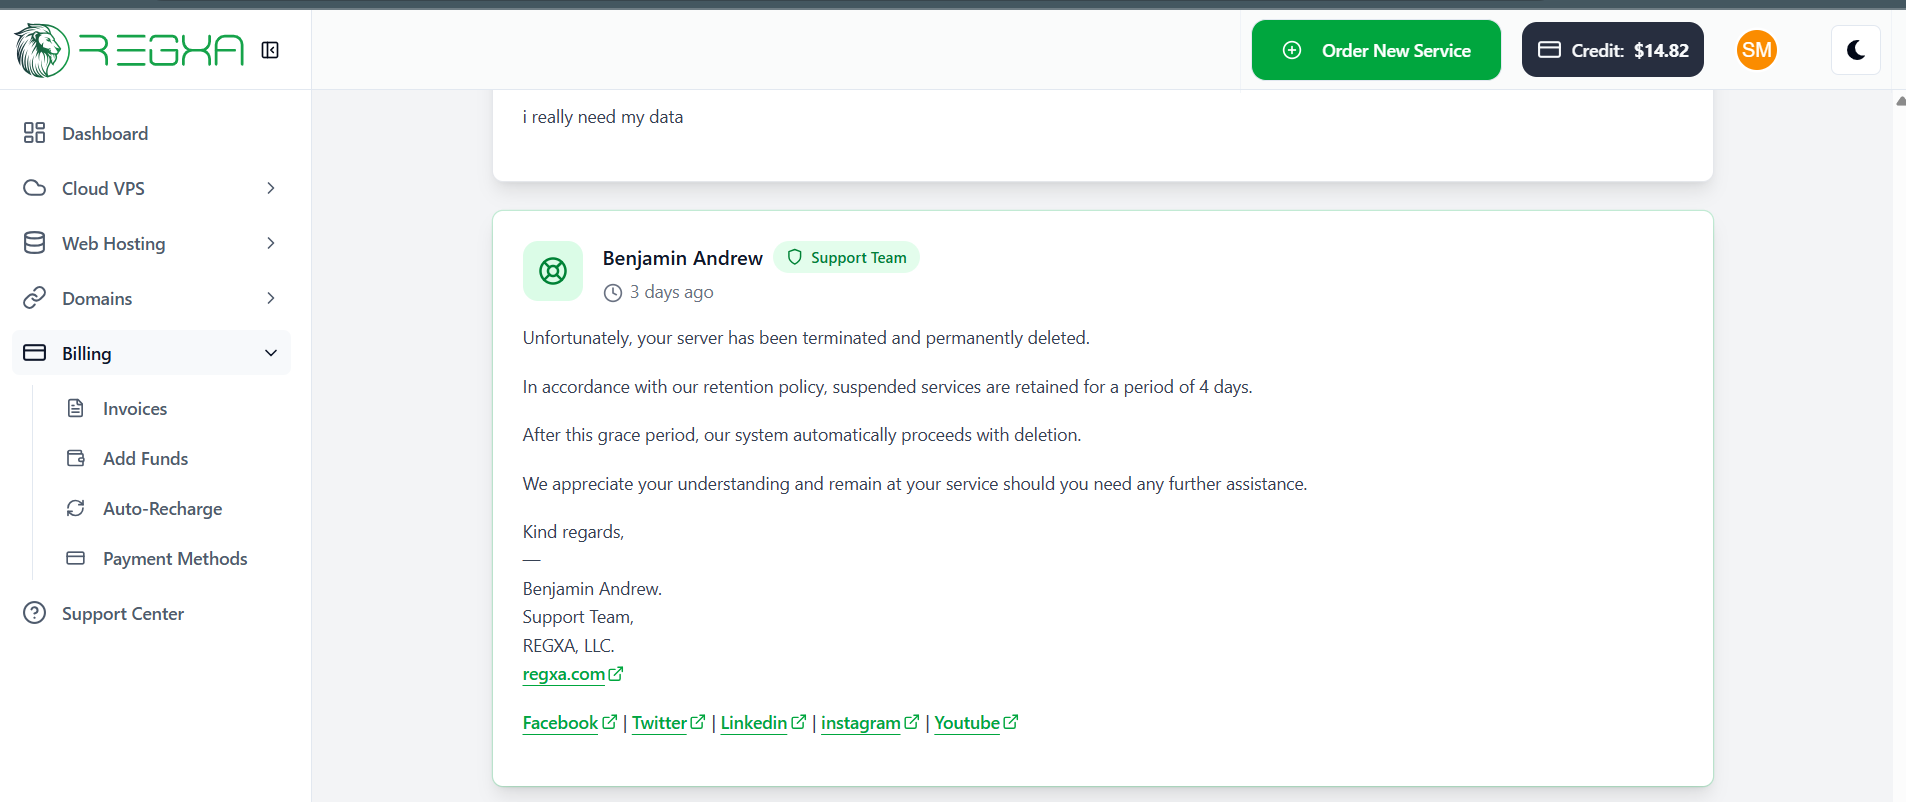Click the Credit: $14.82 button
The height and width of the screenshot is (802, 1906).
(x=1613, y=50)
